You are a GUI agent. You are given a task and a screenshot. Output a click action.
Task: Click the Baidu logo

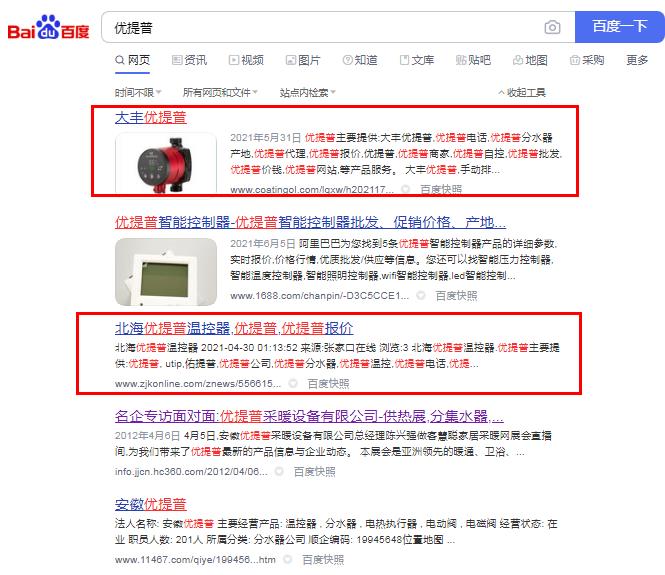48,28
